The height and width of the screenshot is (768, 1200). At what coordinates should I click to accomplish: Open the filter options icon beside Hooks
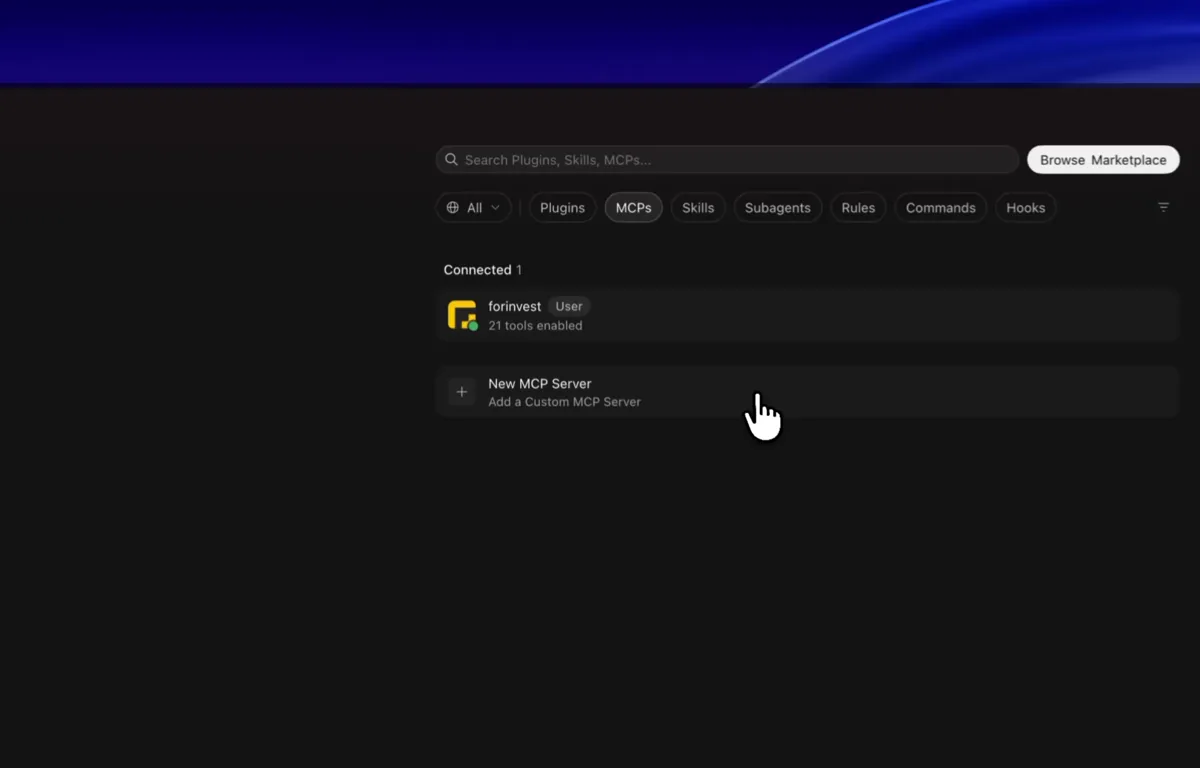coord(1163,207)
